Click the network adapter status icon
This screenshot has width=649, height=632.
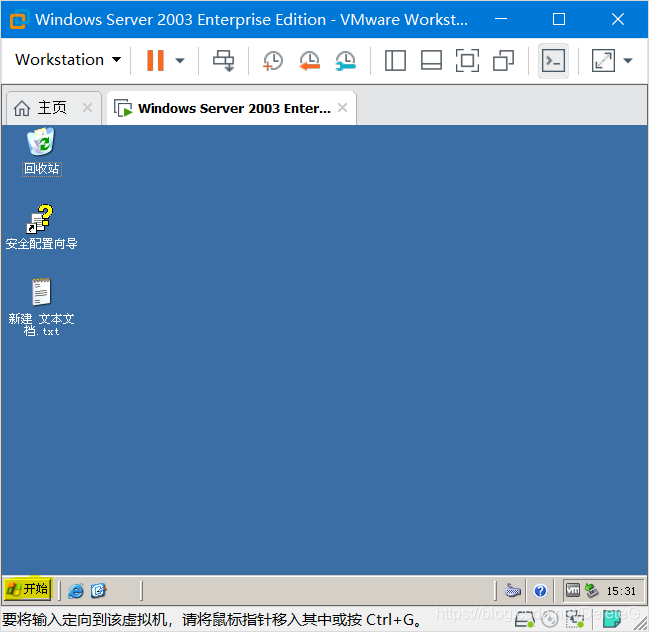pyautogui.click(x=575, y=619)
